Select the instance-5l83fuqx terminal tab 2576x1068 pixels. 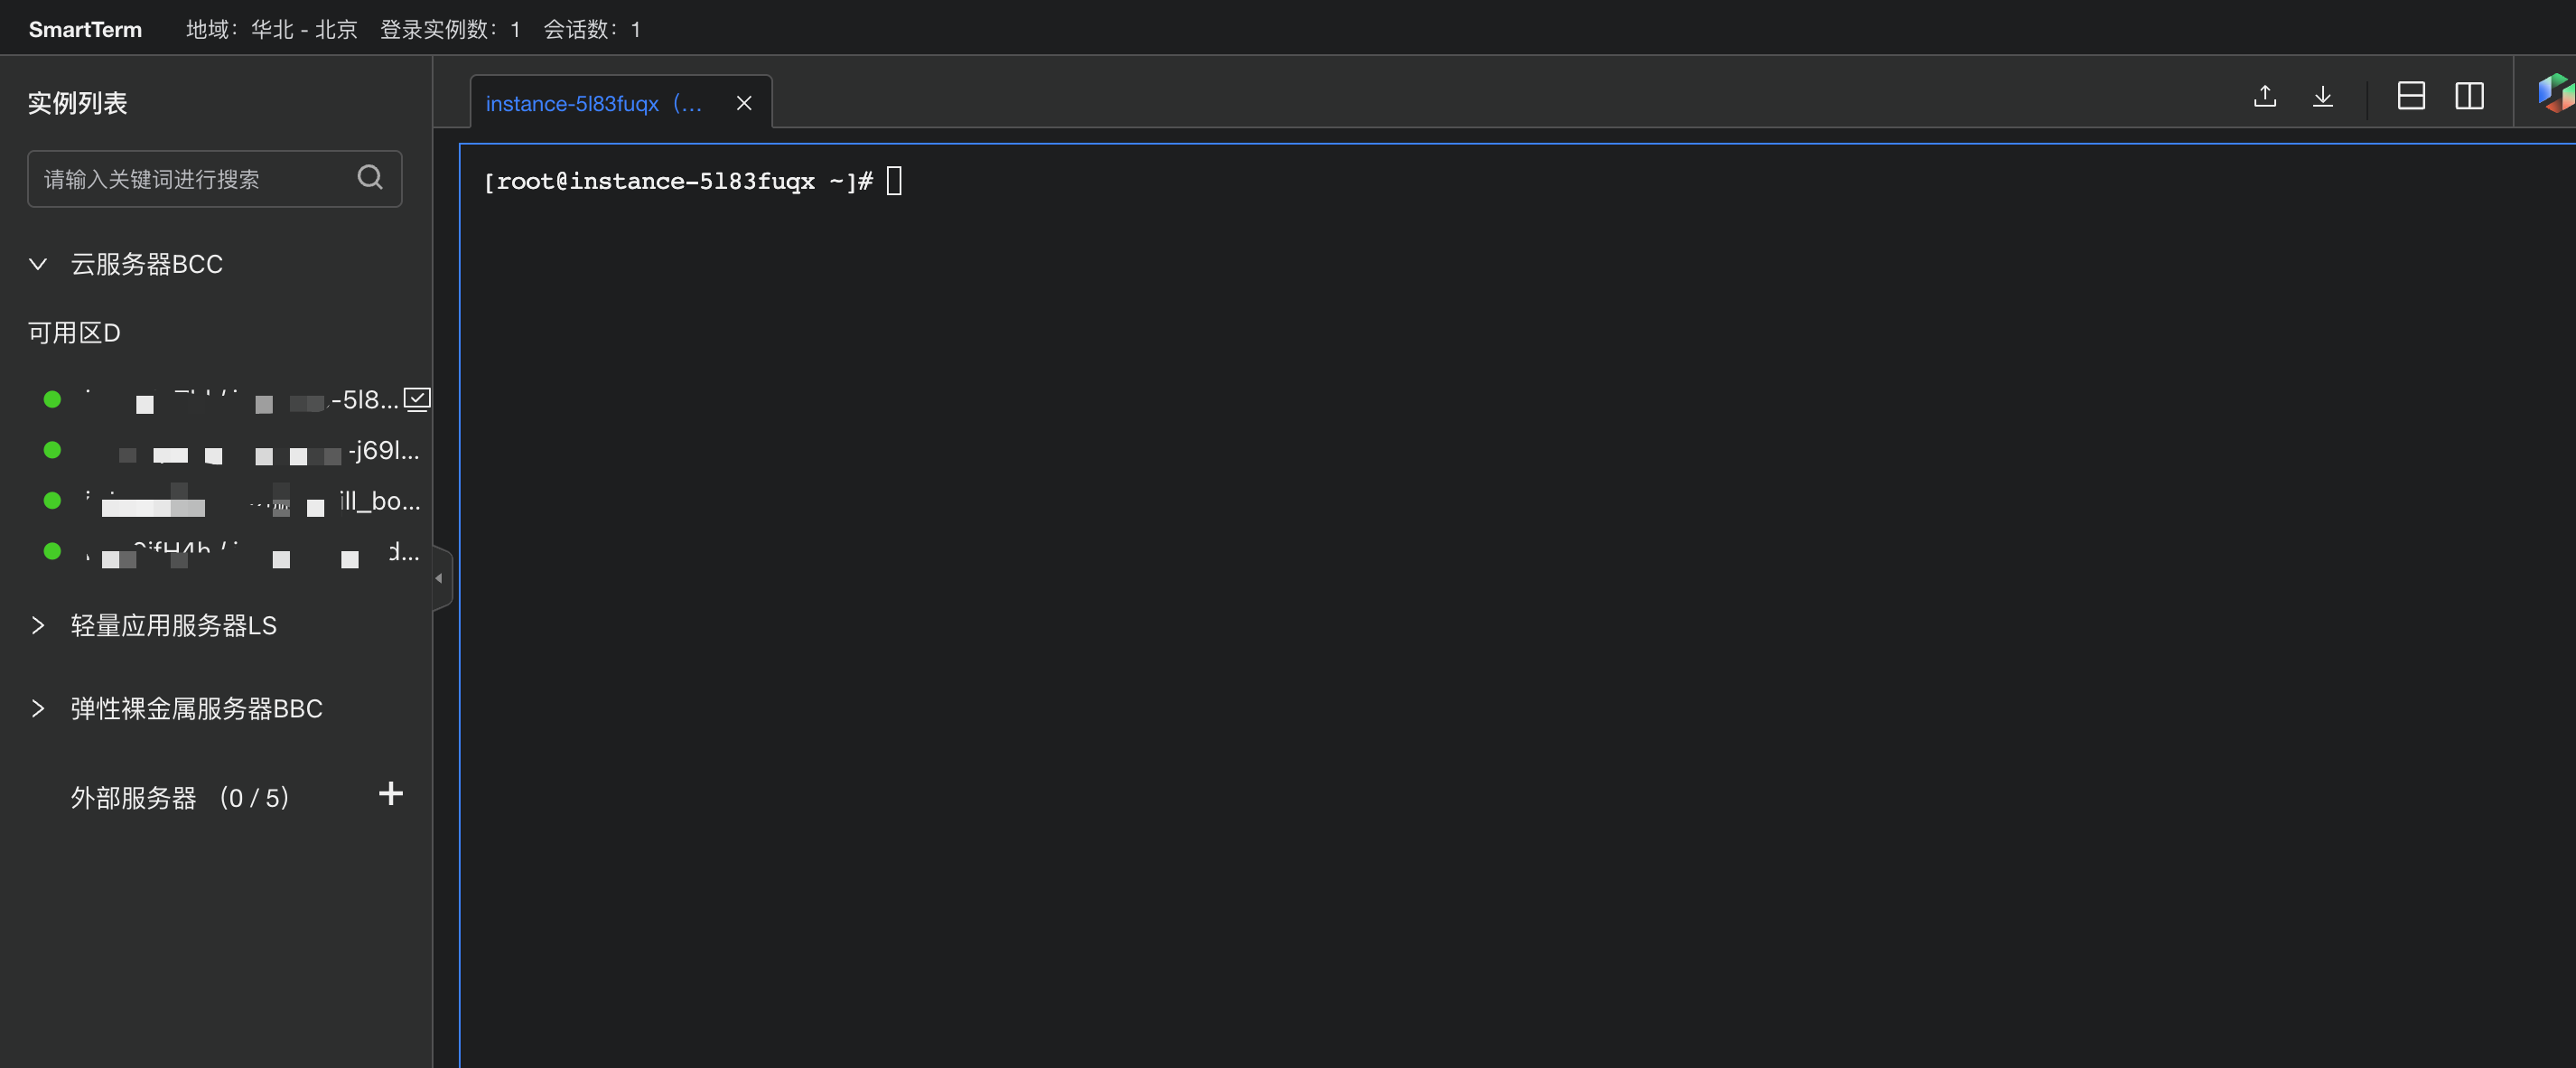(x=594, y=103)
